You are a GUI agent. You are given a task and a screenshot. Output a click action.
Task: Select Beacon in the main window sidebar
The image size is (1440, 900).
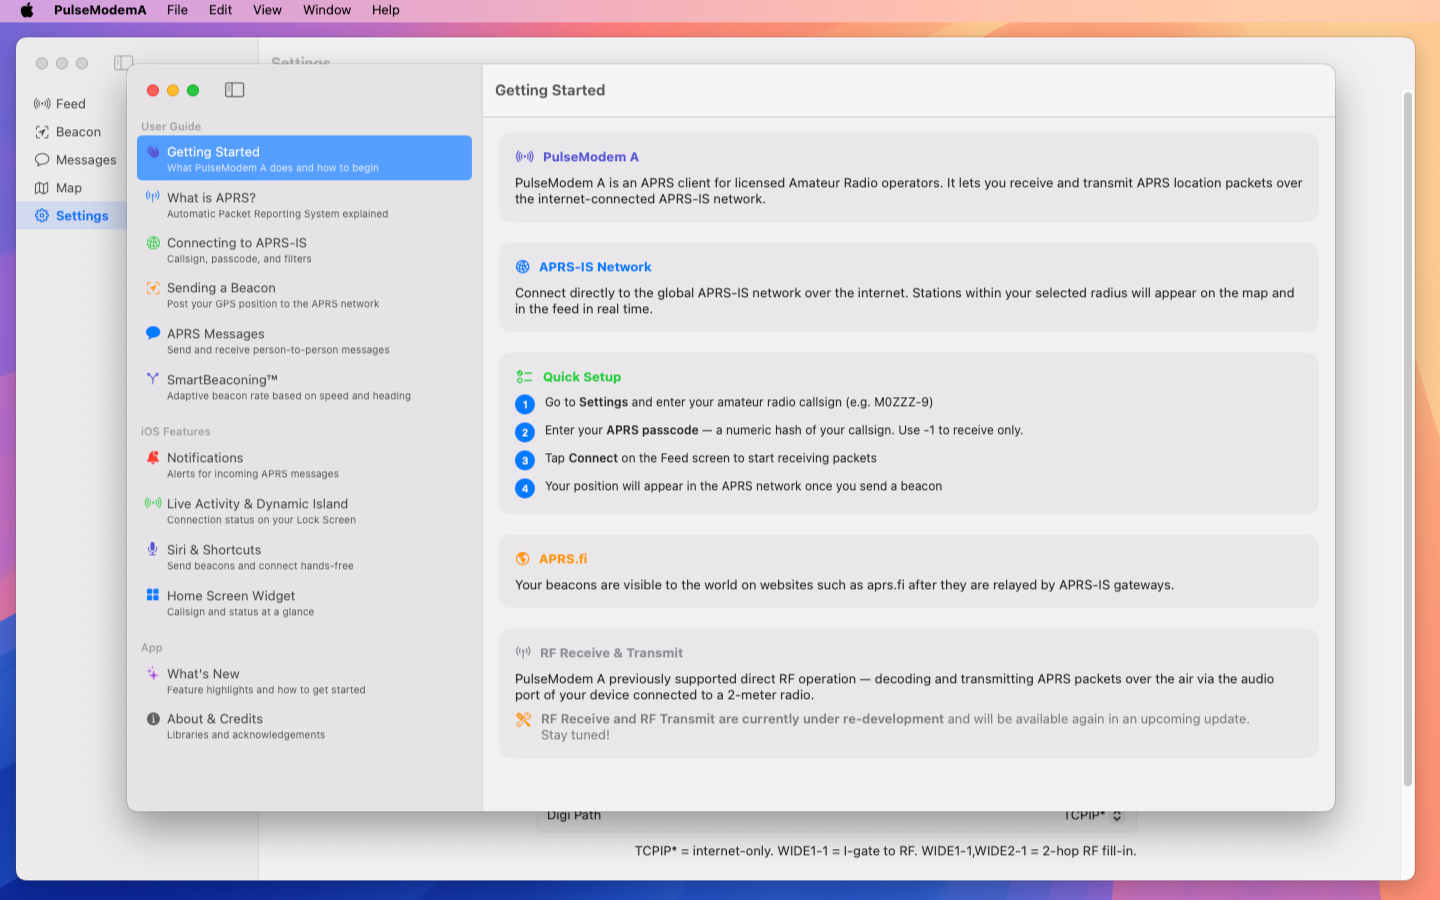(x=71, y=132)
